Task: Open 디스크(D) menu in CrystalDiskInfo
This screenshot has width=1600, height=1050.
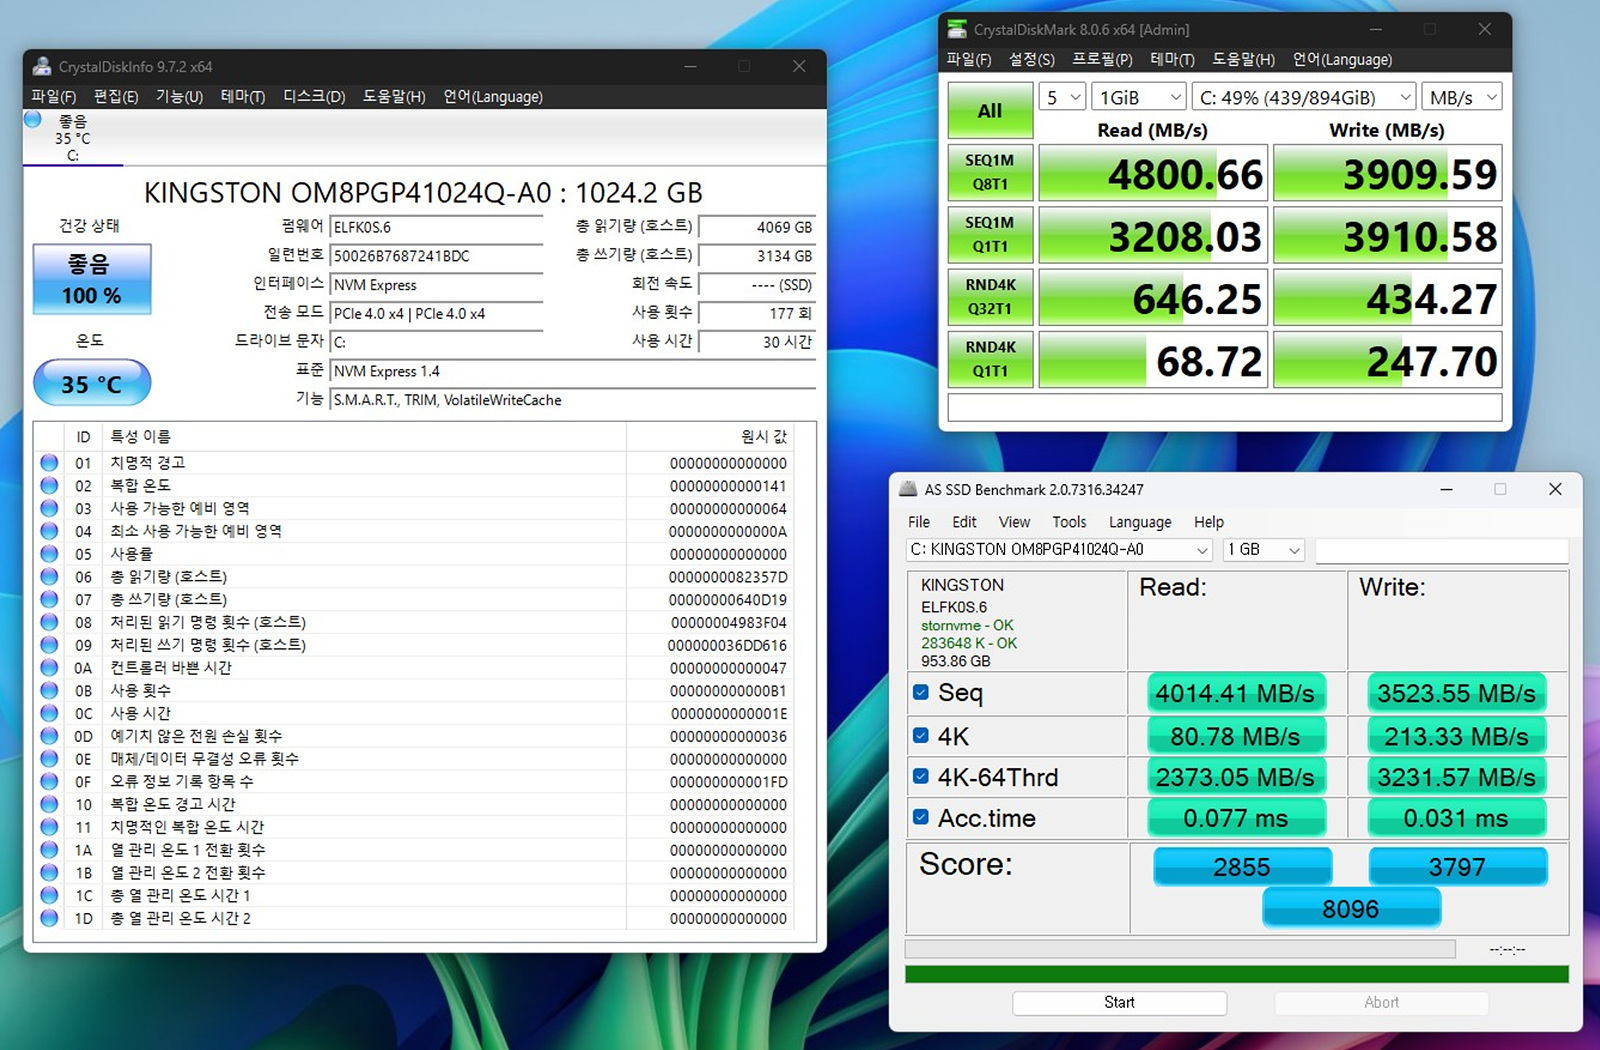Action: [x=314, y=96]
